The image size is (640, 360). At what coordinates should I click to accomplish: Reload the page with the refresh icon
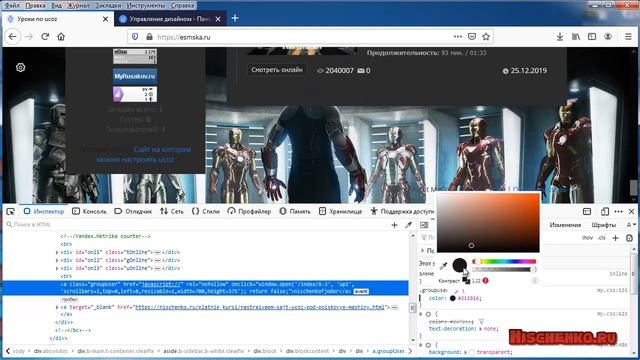coord(45,37)
